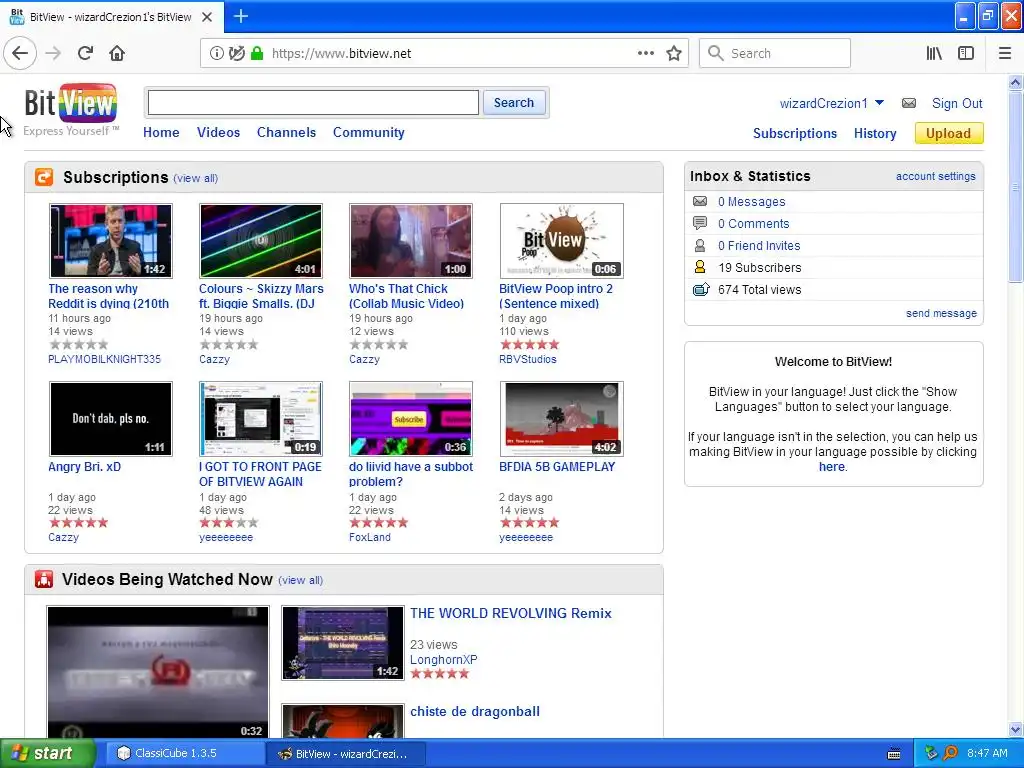
Task: Open the Videos navigation tab
Action: point(218,132)
